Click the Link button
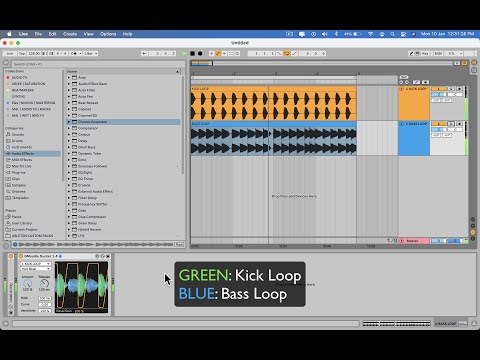This screenshot has width=480, height=360. (x=10, y=53)
